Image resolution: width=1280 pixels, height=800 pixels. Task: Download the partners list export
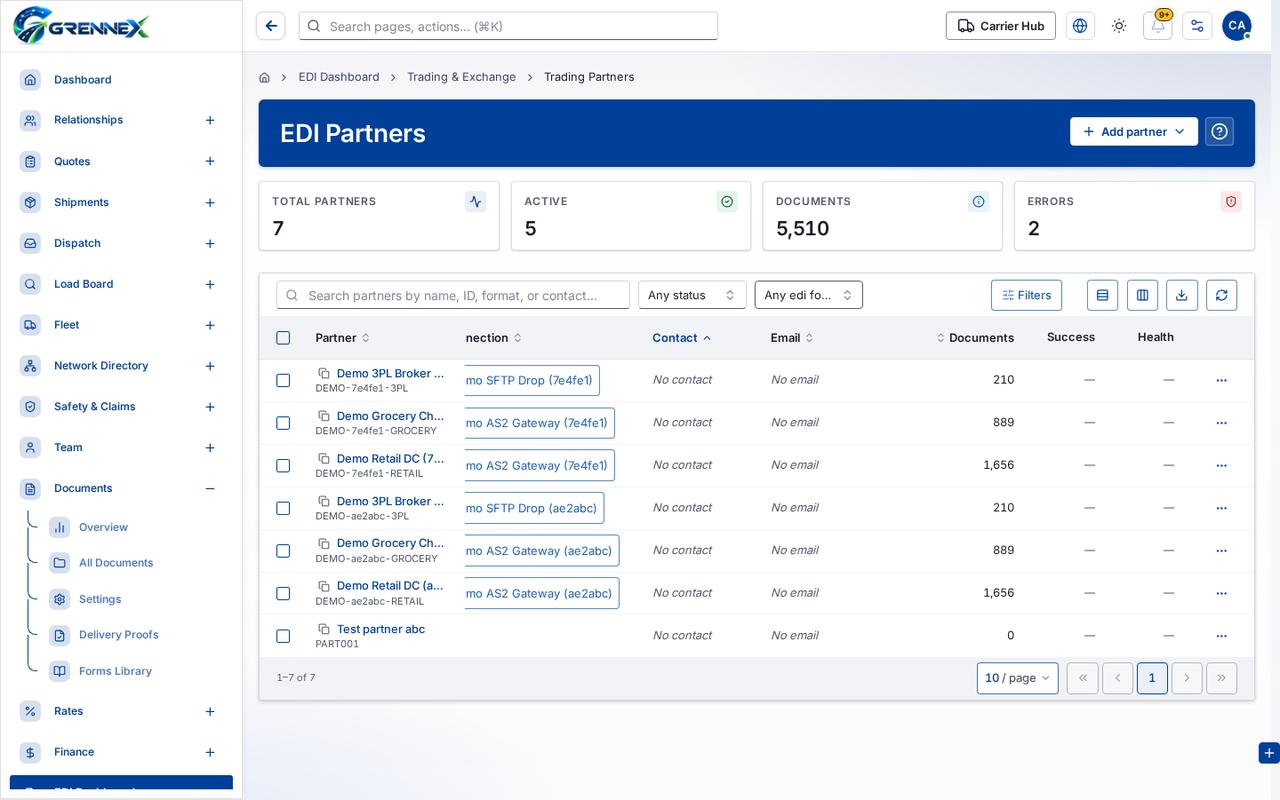pos(1182,295)
